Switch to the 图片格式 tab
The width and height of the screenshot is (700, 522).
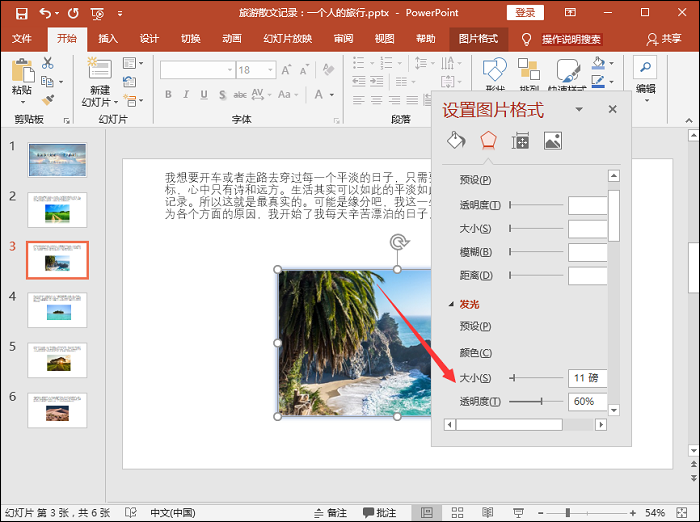click(478, 39)
